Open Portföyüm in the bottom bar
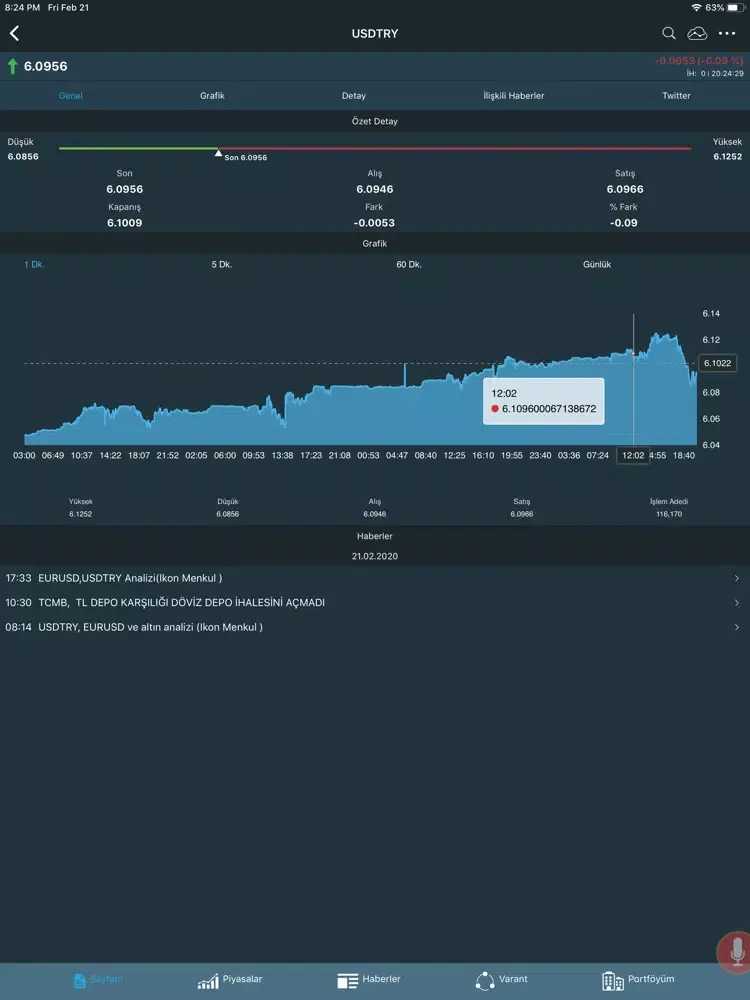 [638, 980]
